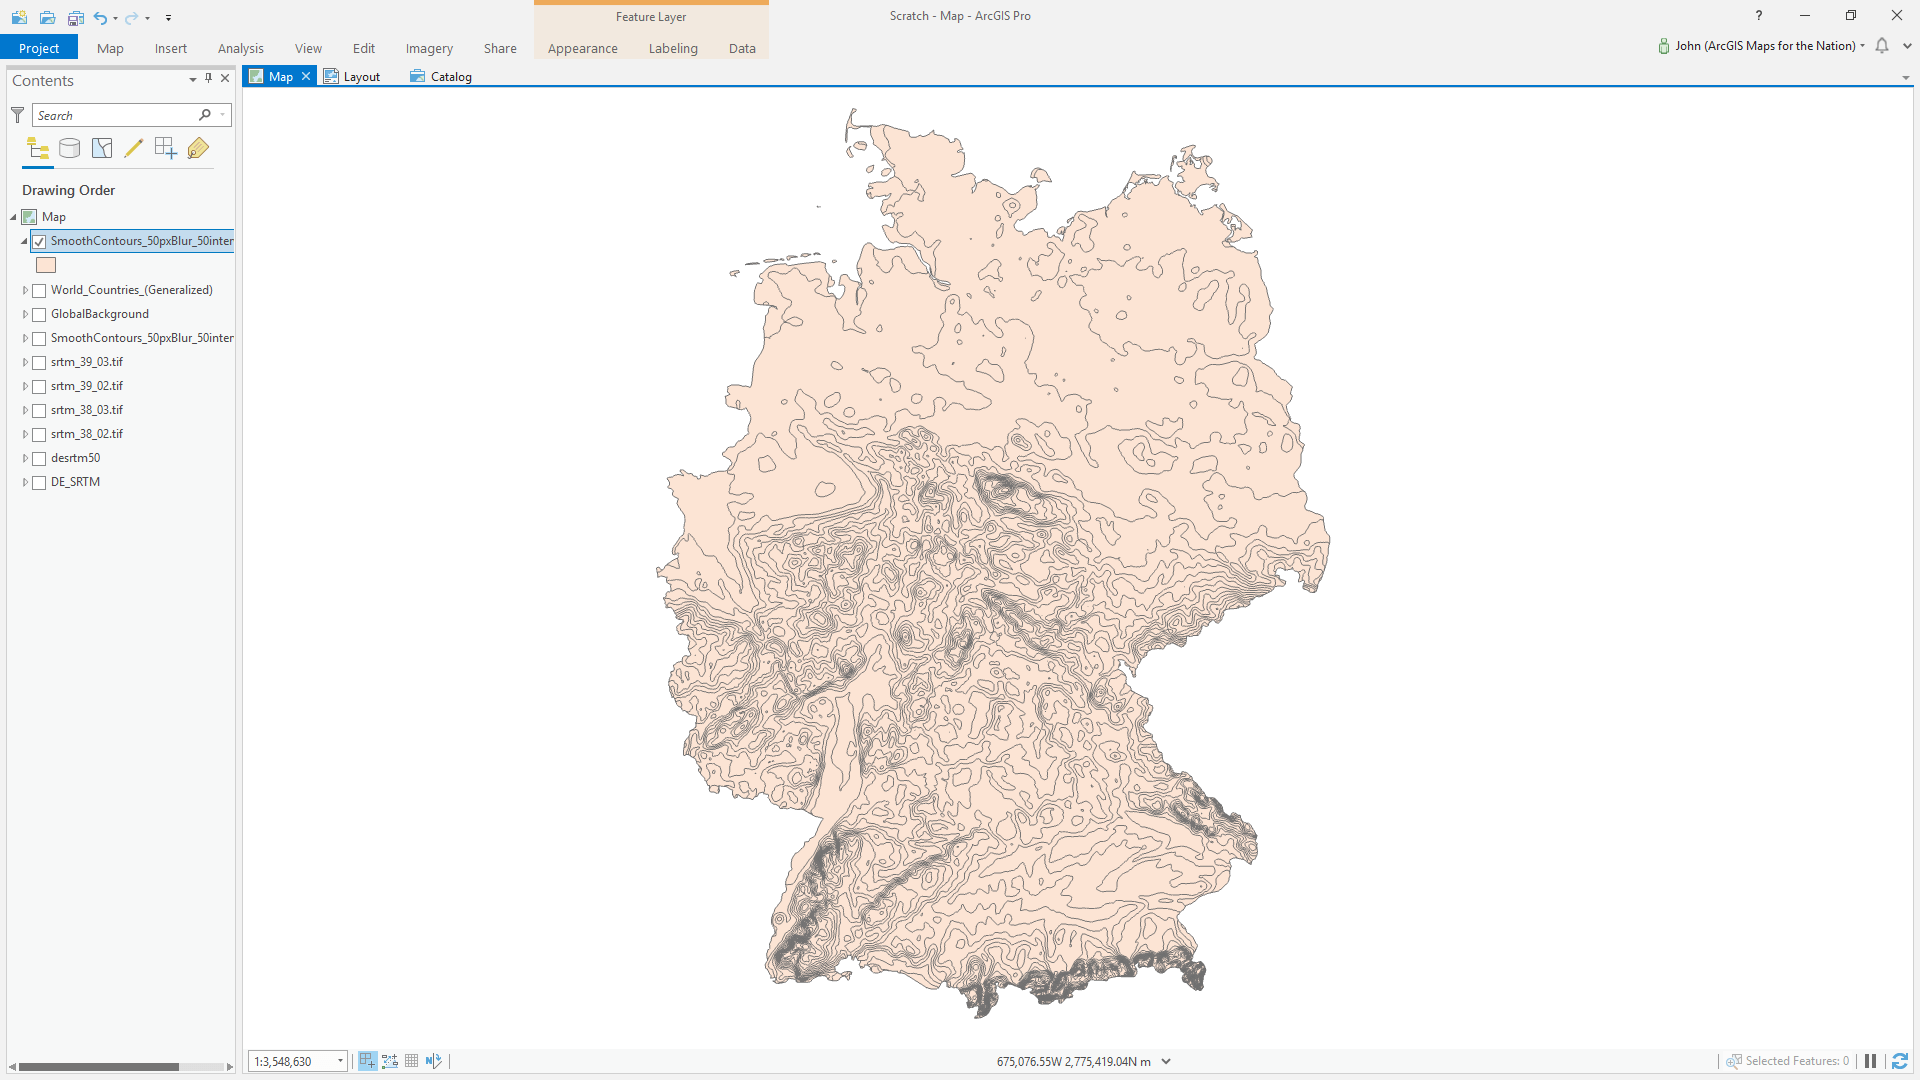The width and height of the screenshot is (1920, 1080).
Task: Click the peach layer symbol swatch
Action: pyautogui.click(x=46, y=265)
